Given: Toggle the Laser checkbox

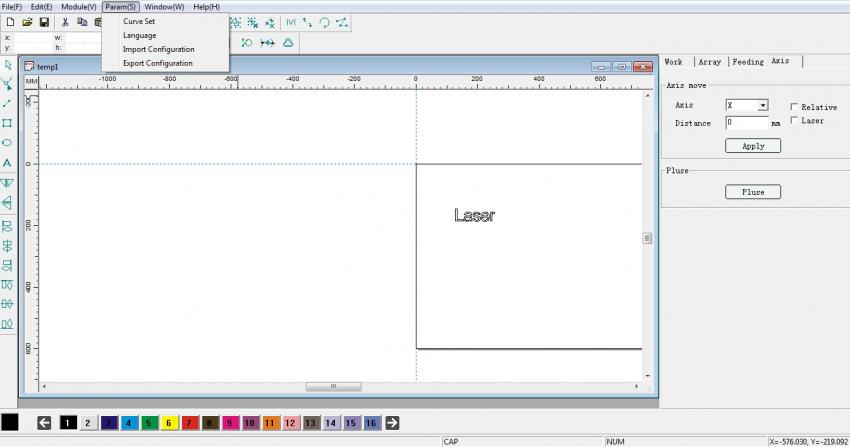Looking at the screenshot, I should pyautogui.click(x=794, y=121).
